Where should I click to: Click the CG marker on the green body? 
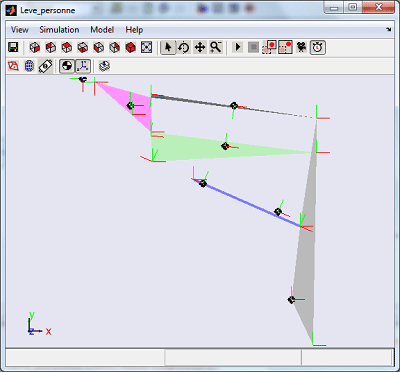click(x=225, y=146)
